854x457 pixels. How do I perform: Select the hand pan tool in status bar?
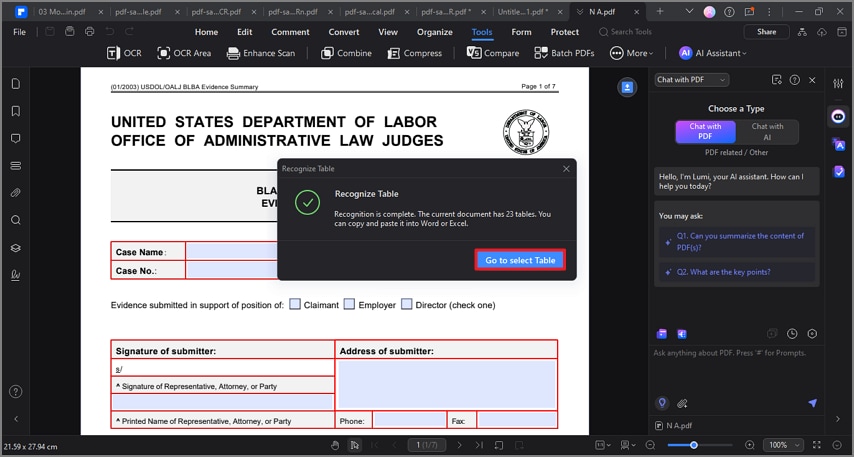tap(336, 445)
